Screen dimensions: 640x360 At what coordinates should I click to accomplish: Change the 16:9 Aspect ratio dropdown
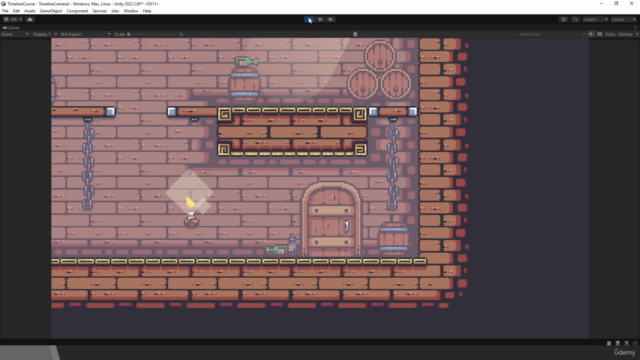click(85, 34)
